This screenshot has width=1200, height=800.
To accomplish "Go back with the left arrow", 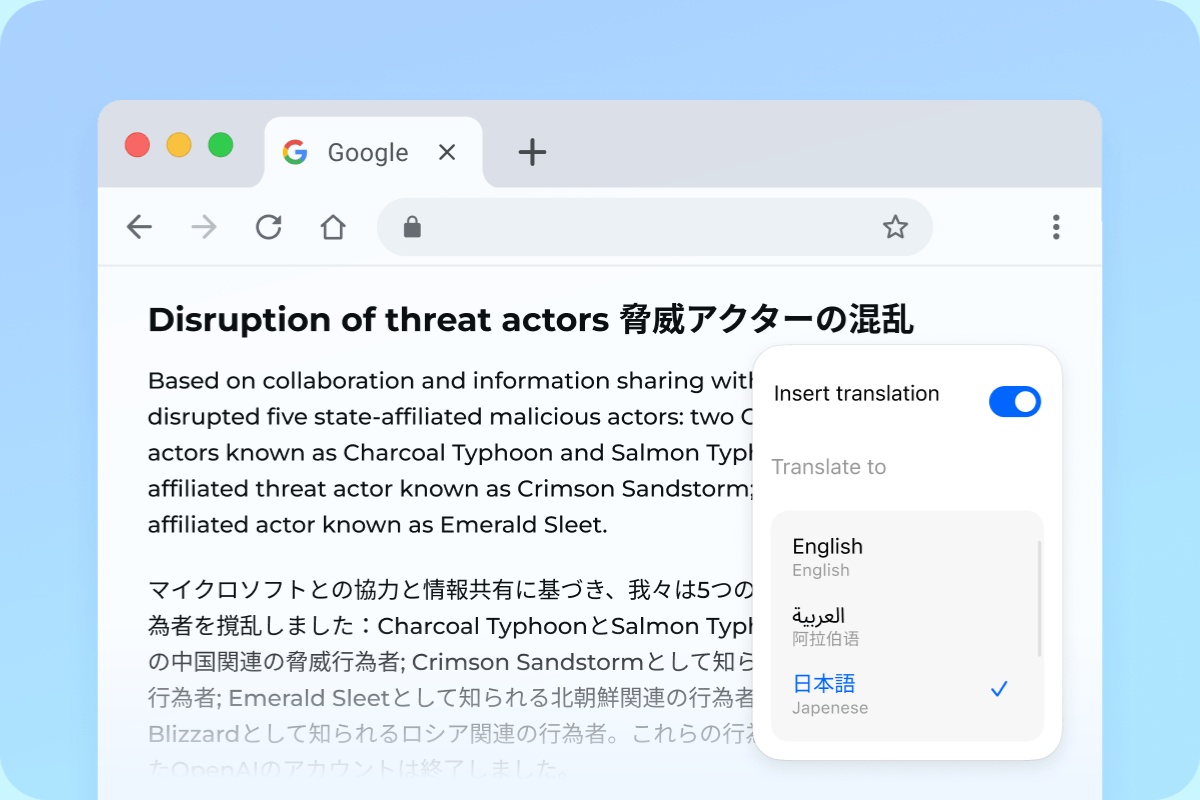I will [x=139, y=228].
